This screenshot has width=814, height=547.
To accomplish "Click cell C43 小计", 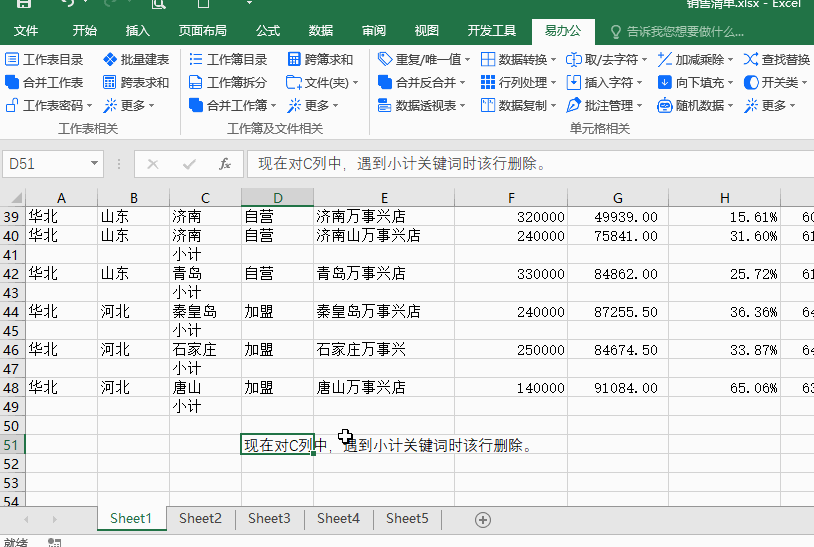I will tap(205, 293).
